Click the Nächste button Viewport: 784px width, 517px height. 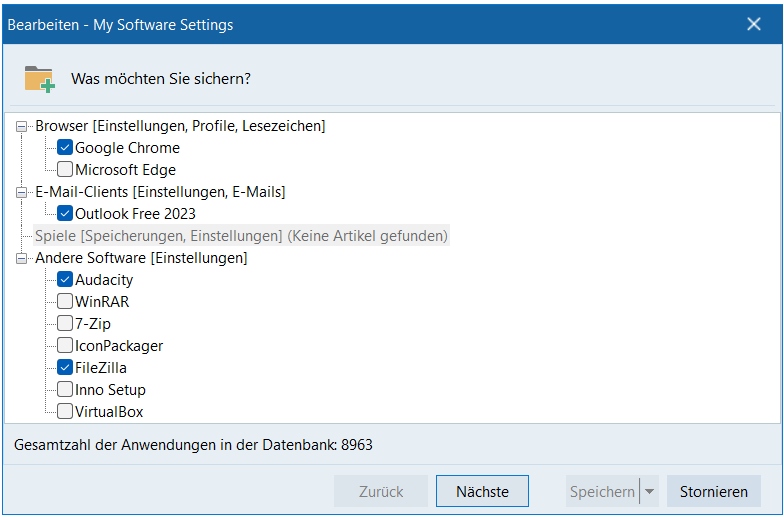pos(482,492)
